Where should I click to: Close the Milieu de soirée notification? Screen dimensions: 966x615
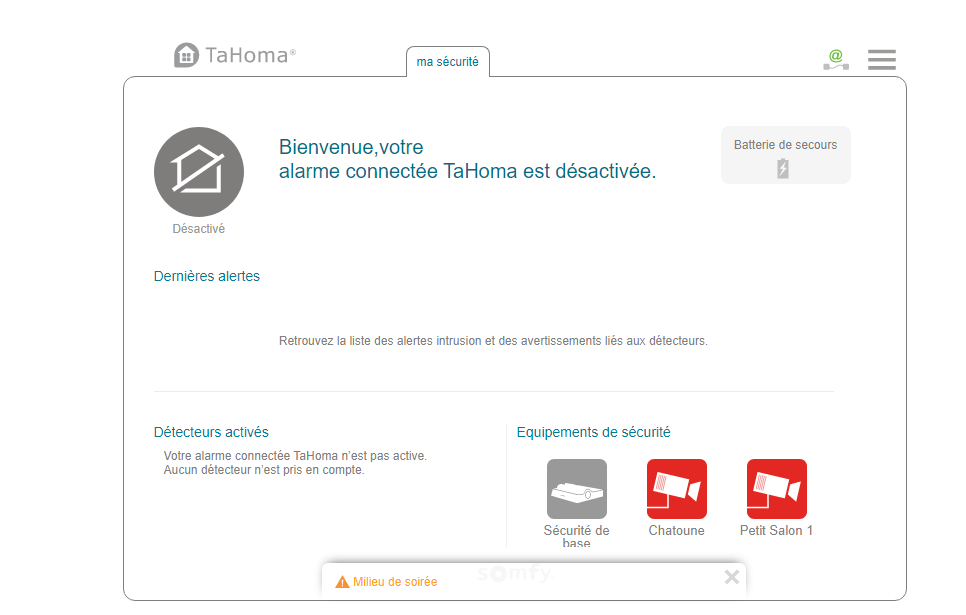731,577
